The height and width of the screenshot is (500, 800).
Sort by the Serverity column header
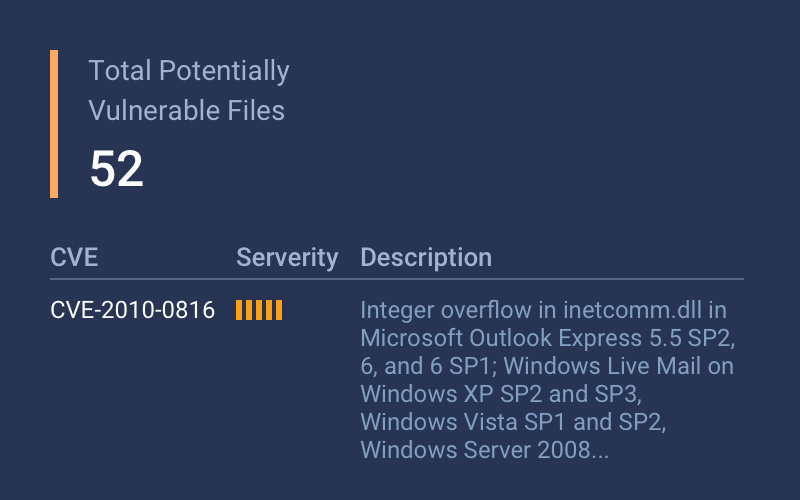point(287,257)
